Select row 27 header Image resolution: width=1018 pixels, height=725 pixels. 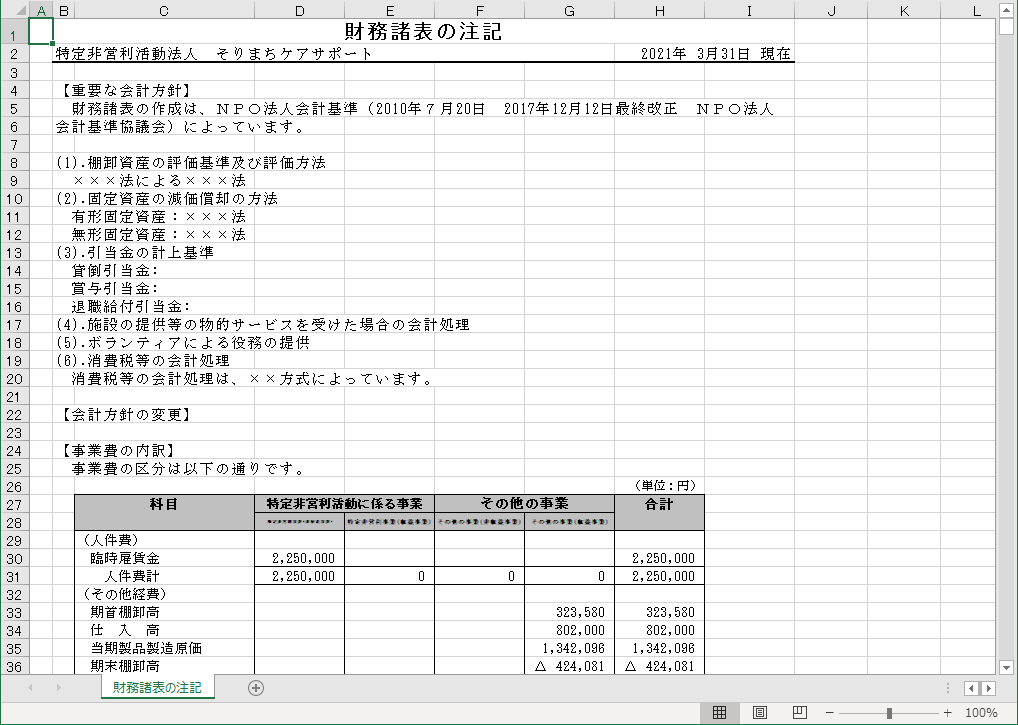(x=14, y=504)
